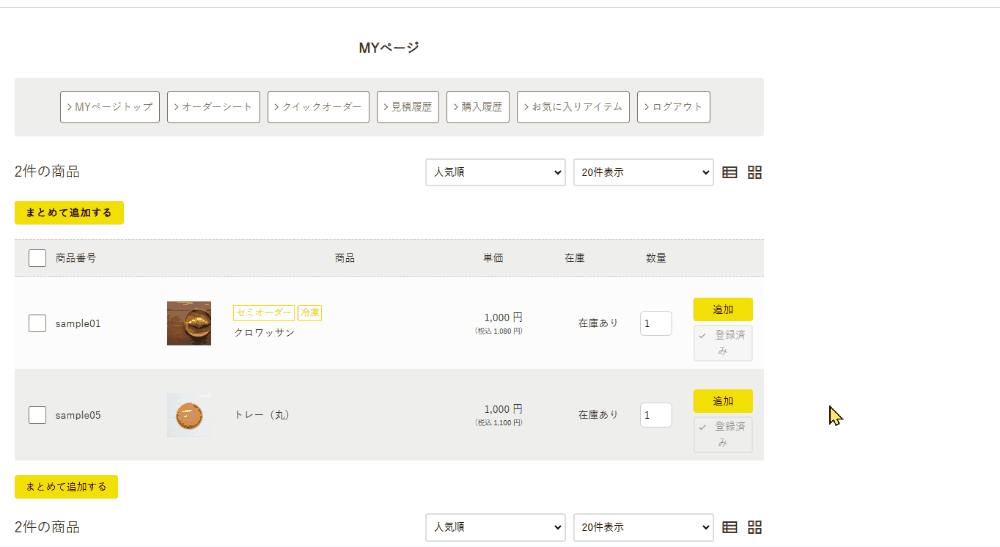
Task: Click the ログアウト menu item
Action: tap(673, 107)
